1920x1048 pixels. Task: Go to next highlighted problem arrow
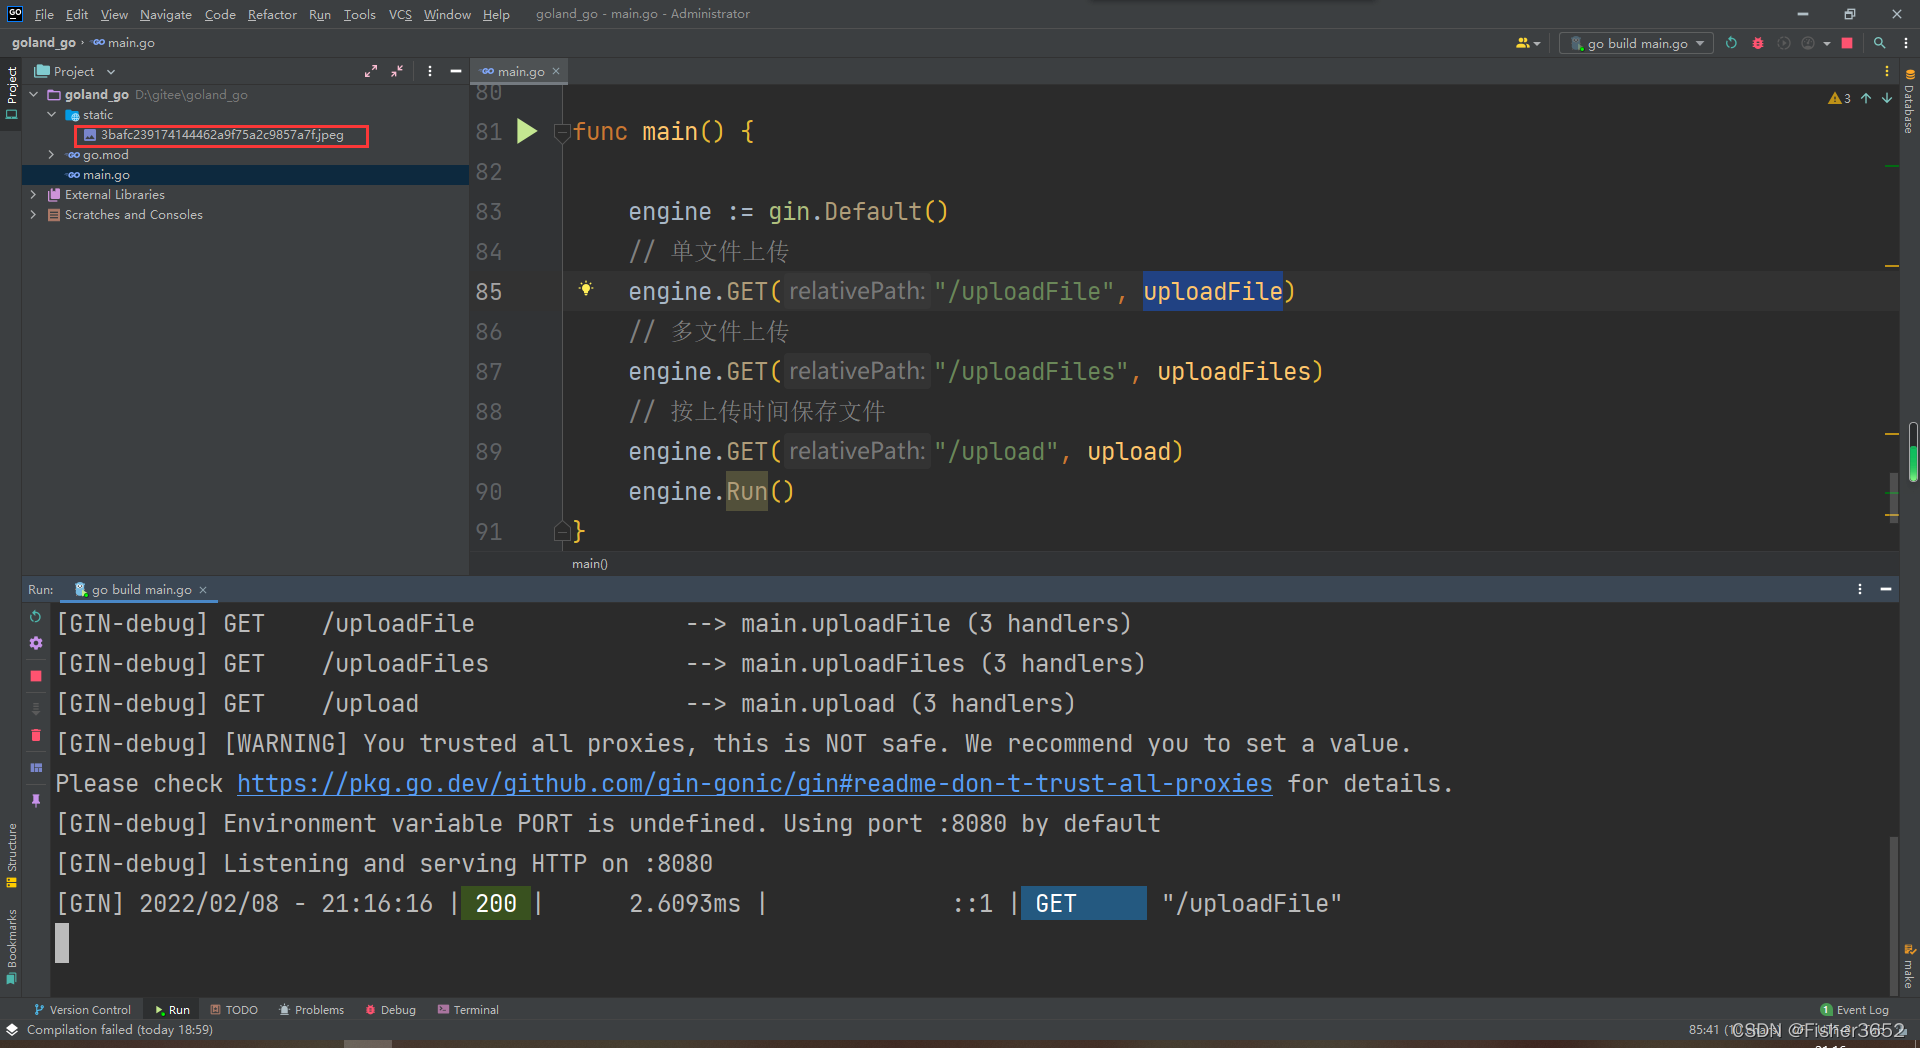click(1887, 98)
